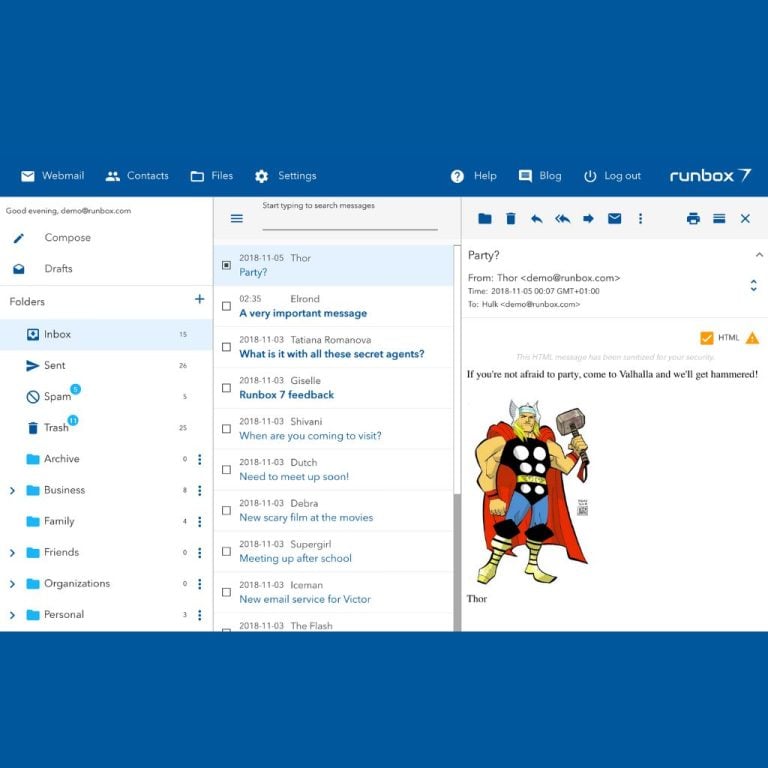Open the Settings gear icon
The height and width of the screenshot is (768, 768).
tap(262, 176)
